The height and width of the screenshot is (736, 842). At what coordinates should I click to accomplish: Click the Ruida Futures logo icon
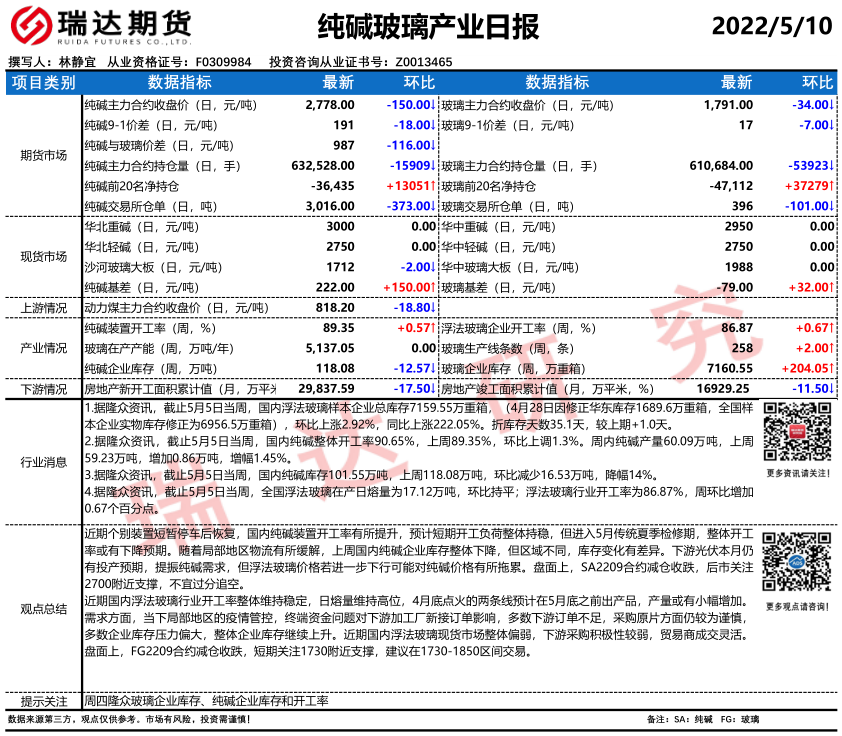(x=33, y=25)
